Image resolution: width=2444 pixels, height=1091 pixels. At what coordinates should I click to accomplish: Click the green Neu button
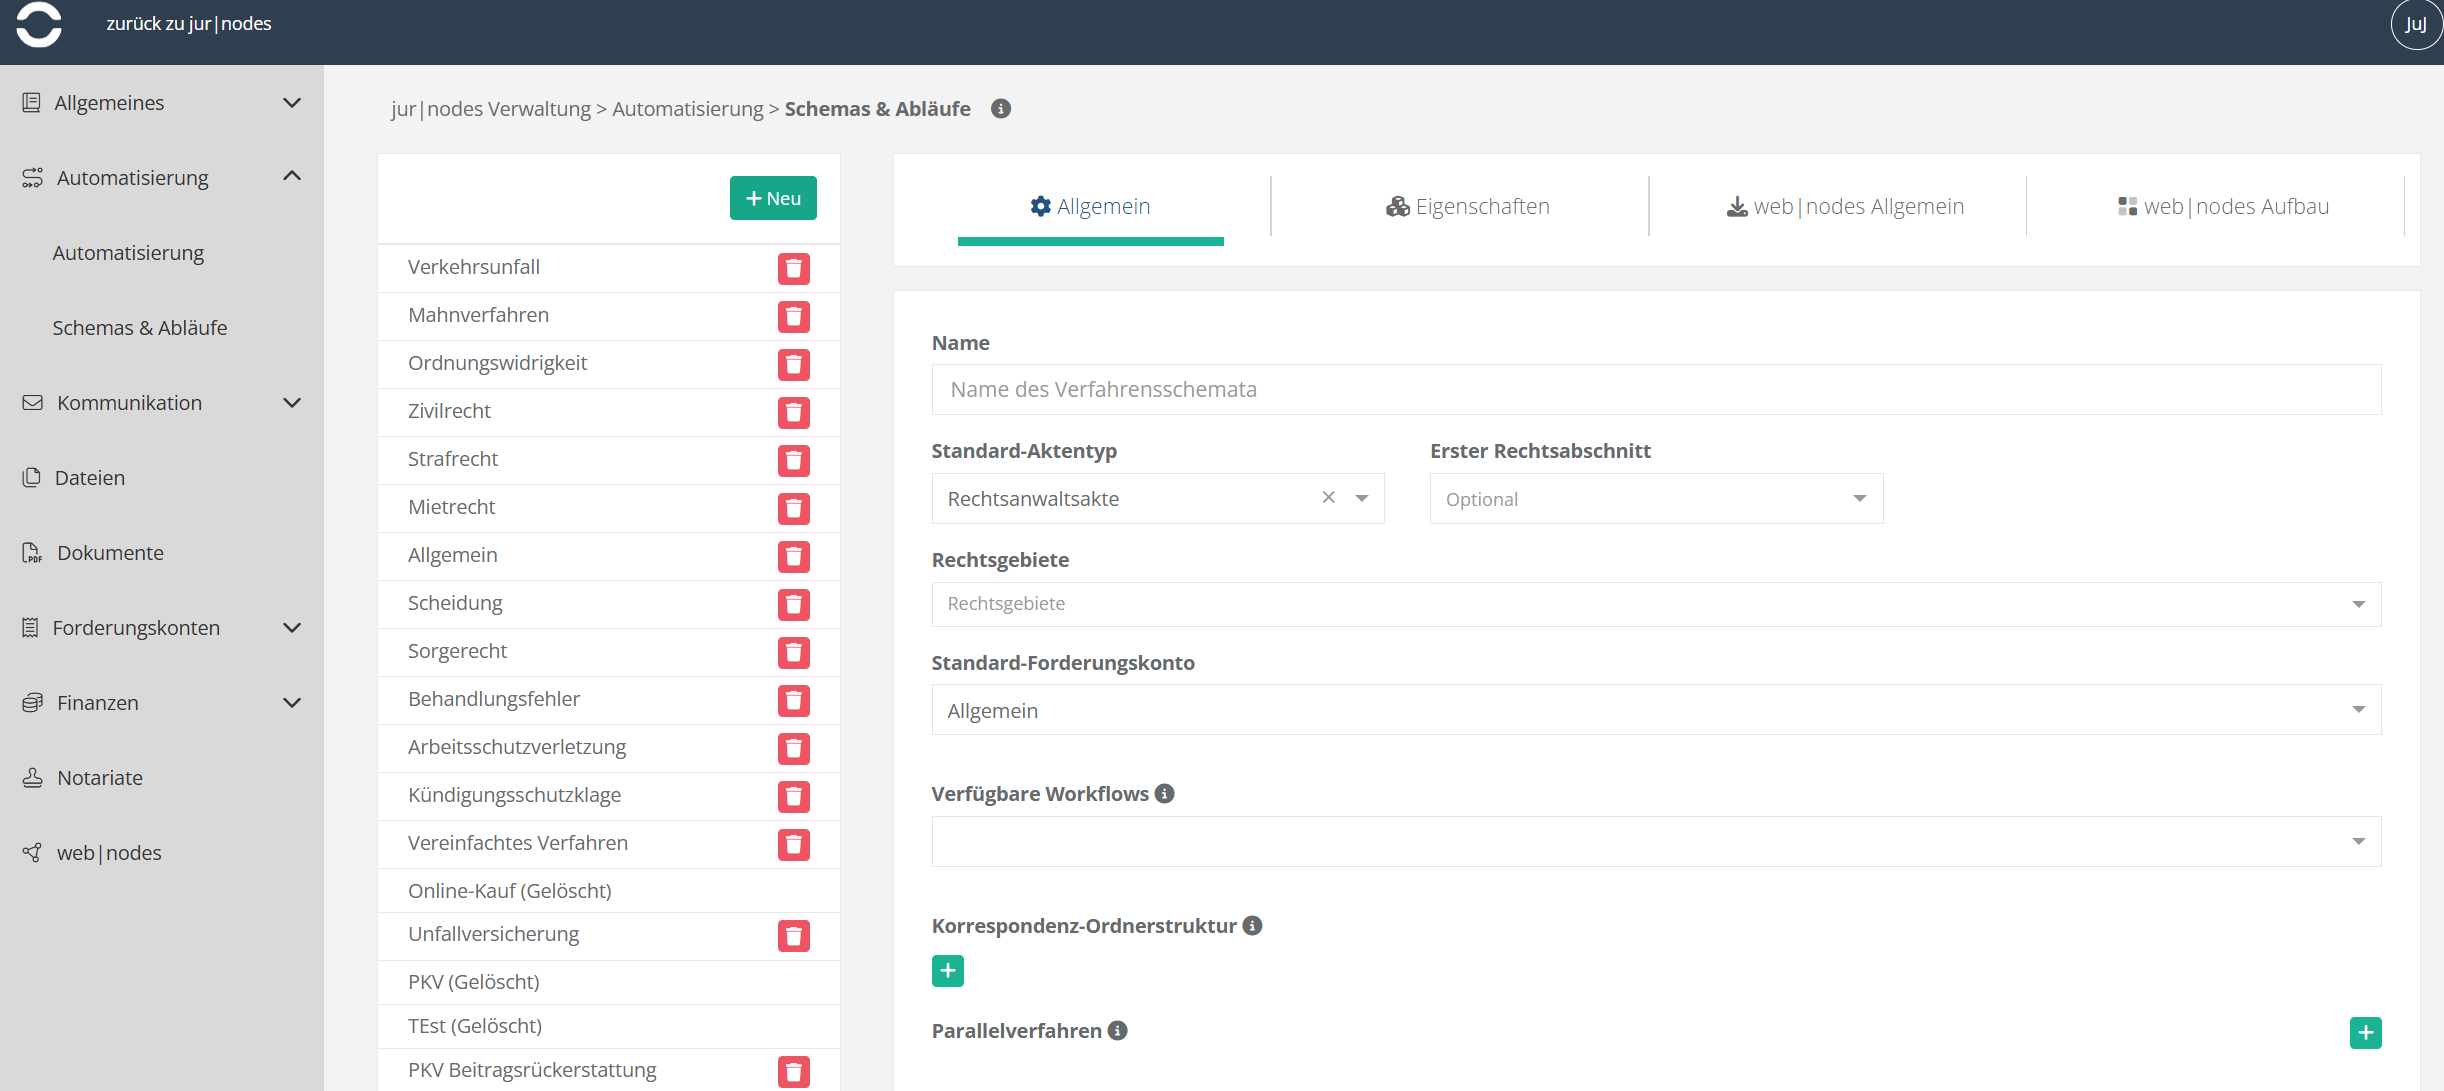point(773,198)
